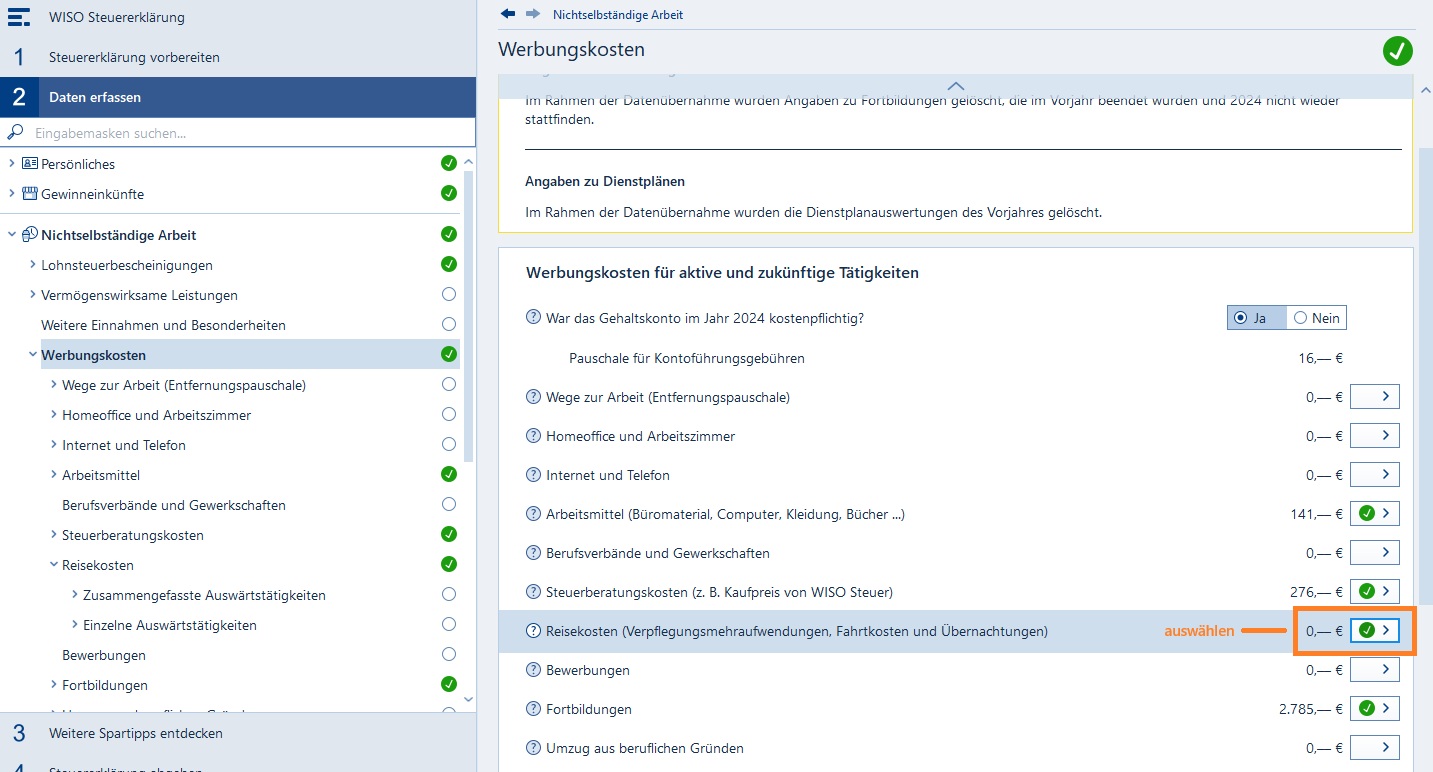
Task: Collapse the Reisekosten tree node
Action: [x=54, y=565]
